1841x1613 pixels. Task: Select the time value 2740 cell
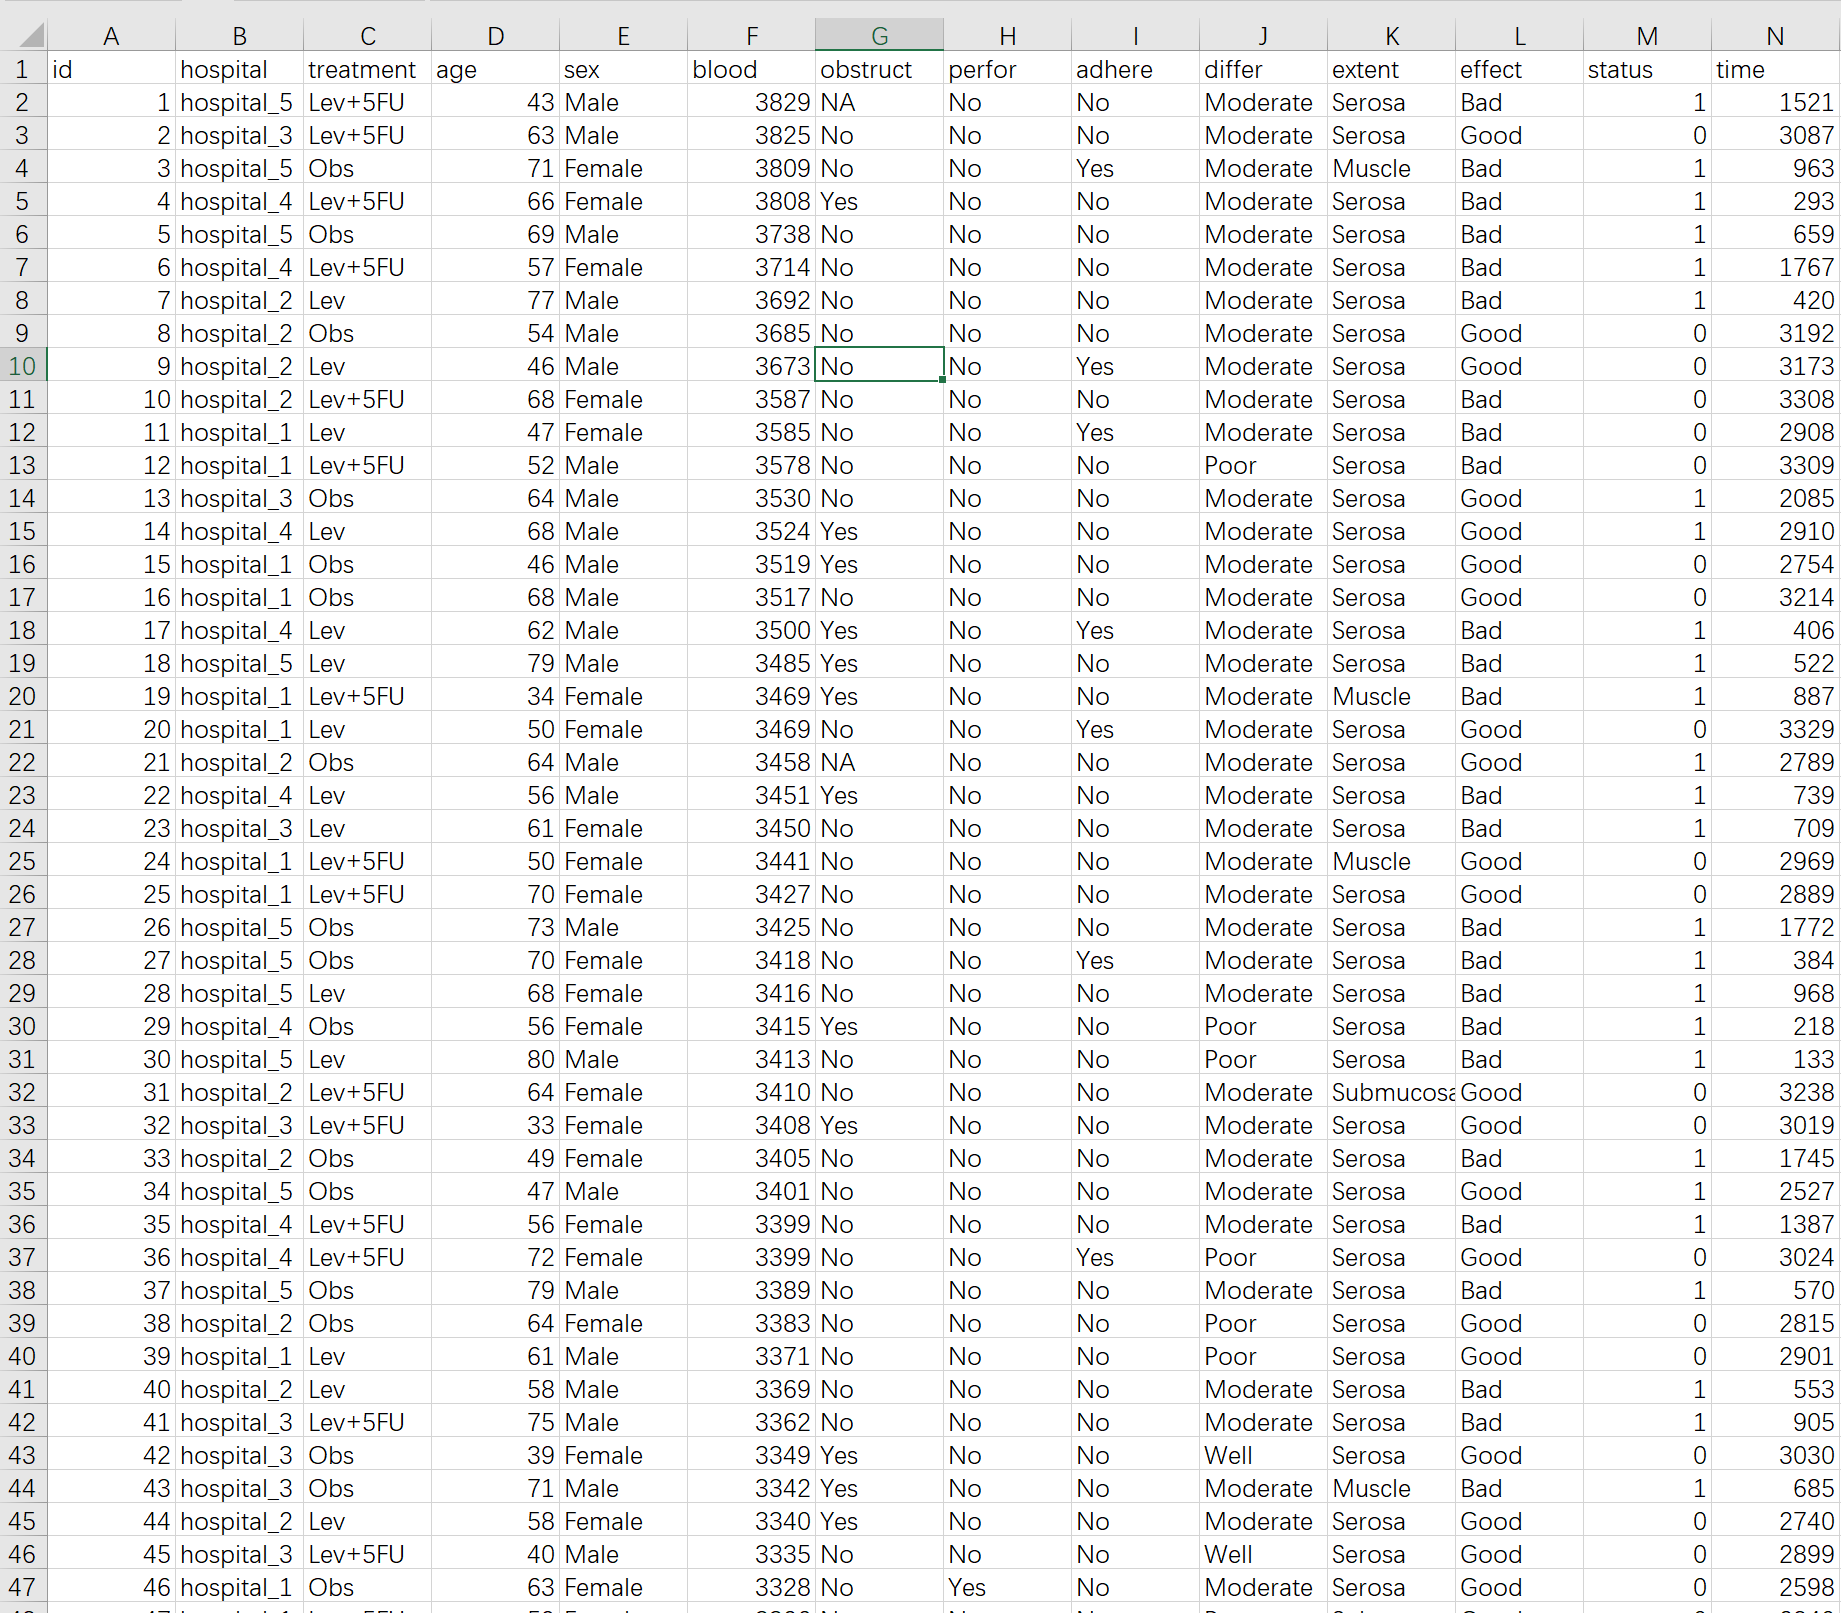click(1775, 1521)
